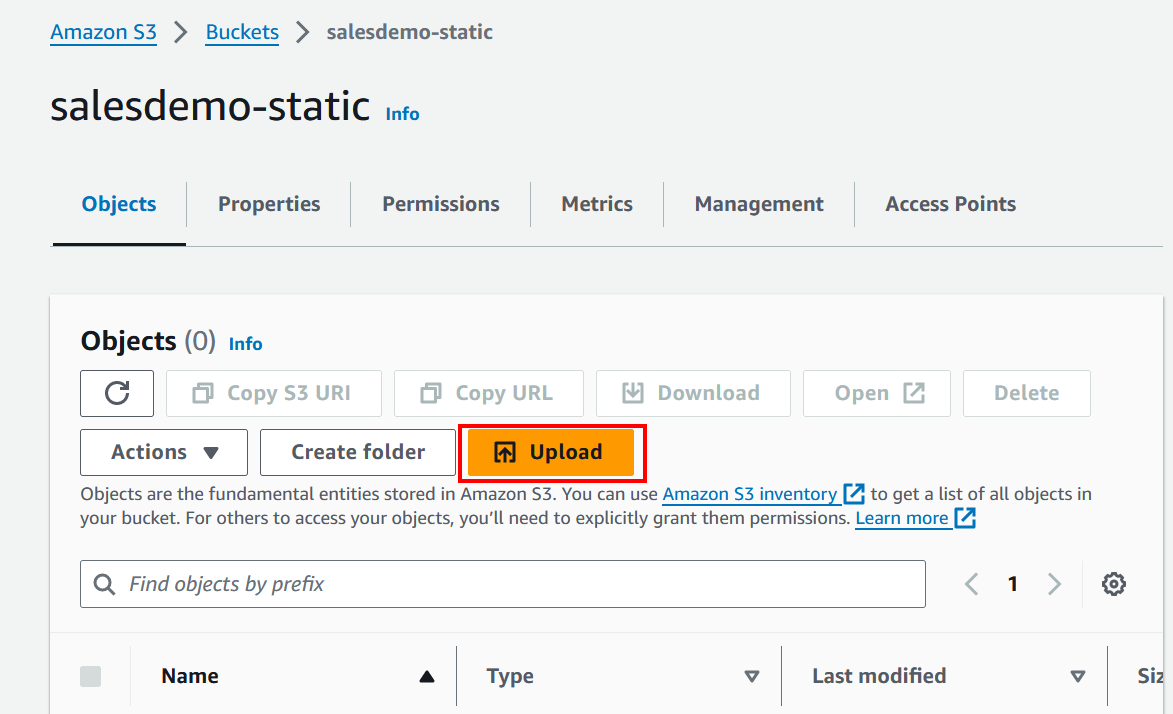The height and width of the screenshot is (714, 1173).
Task: Sort by Type column arrow
Action: click(752, 677)
